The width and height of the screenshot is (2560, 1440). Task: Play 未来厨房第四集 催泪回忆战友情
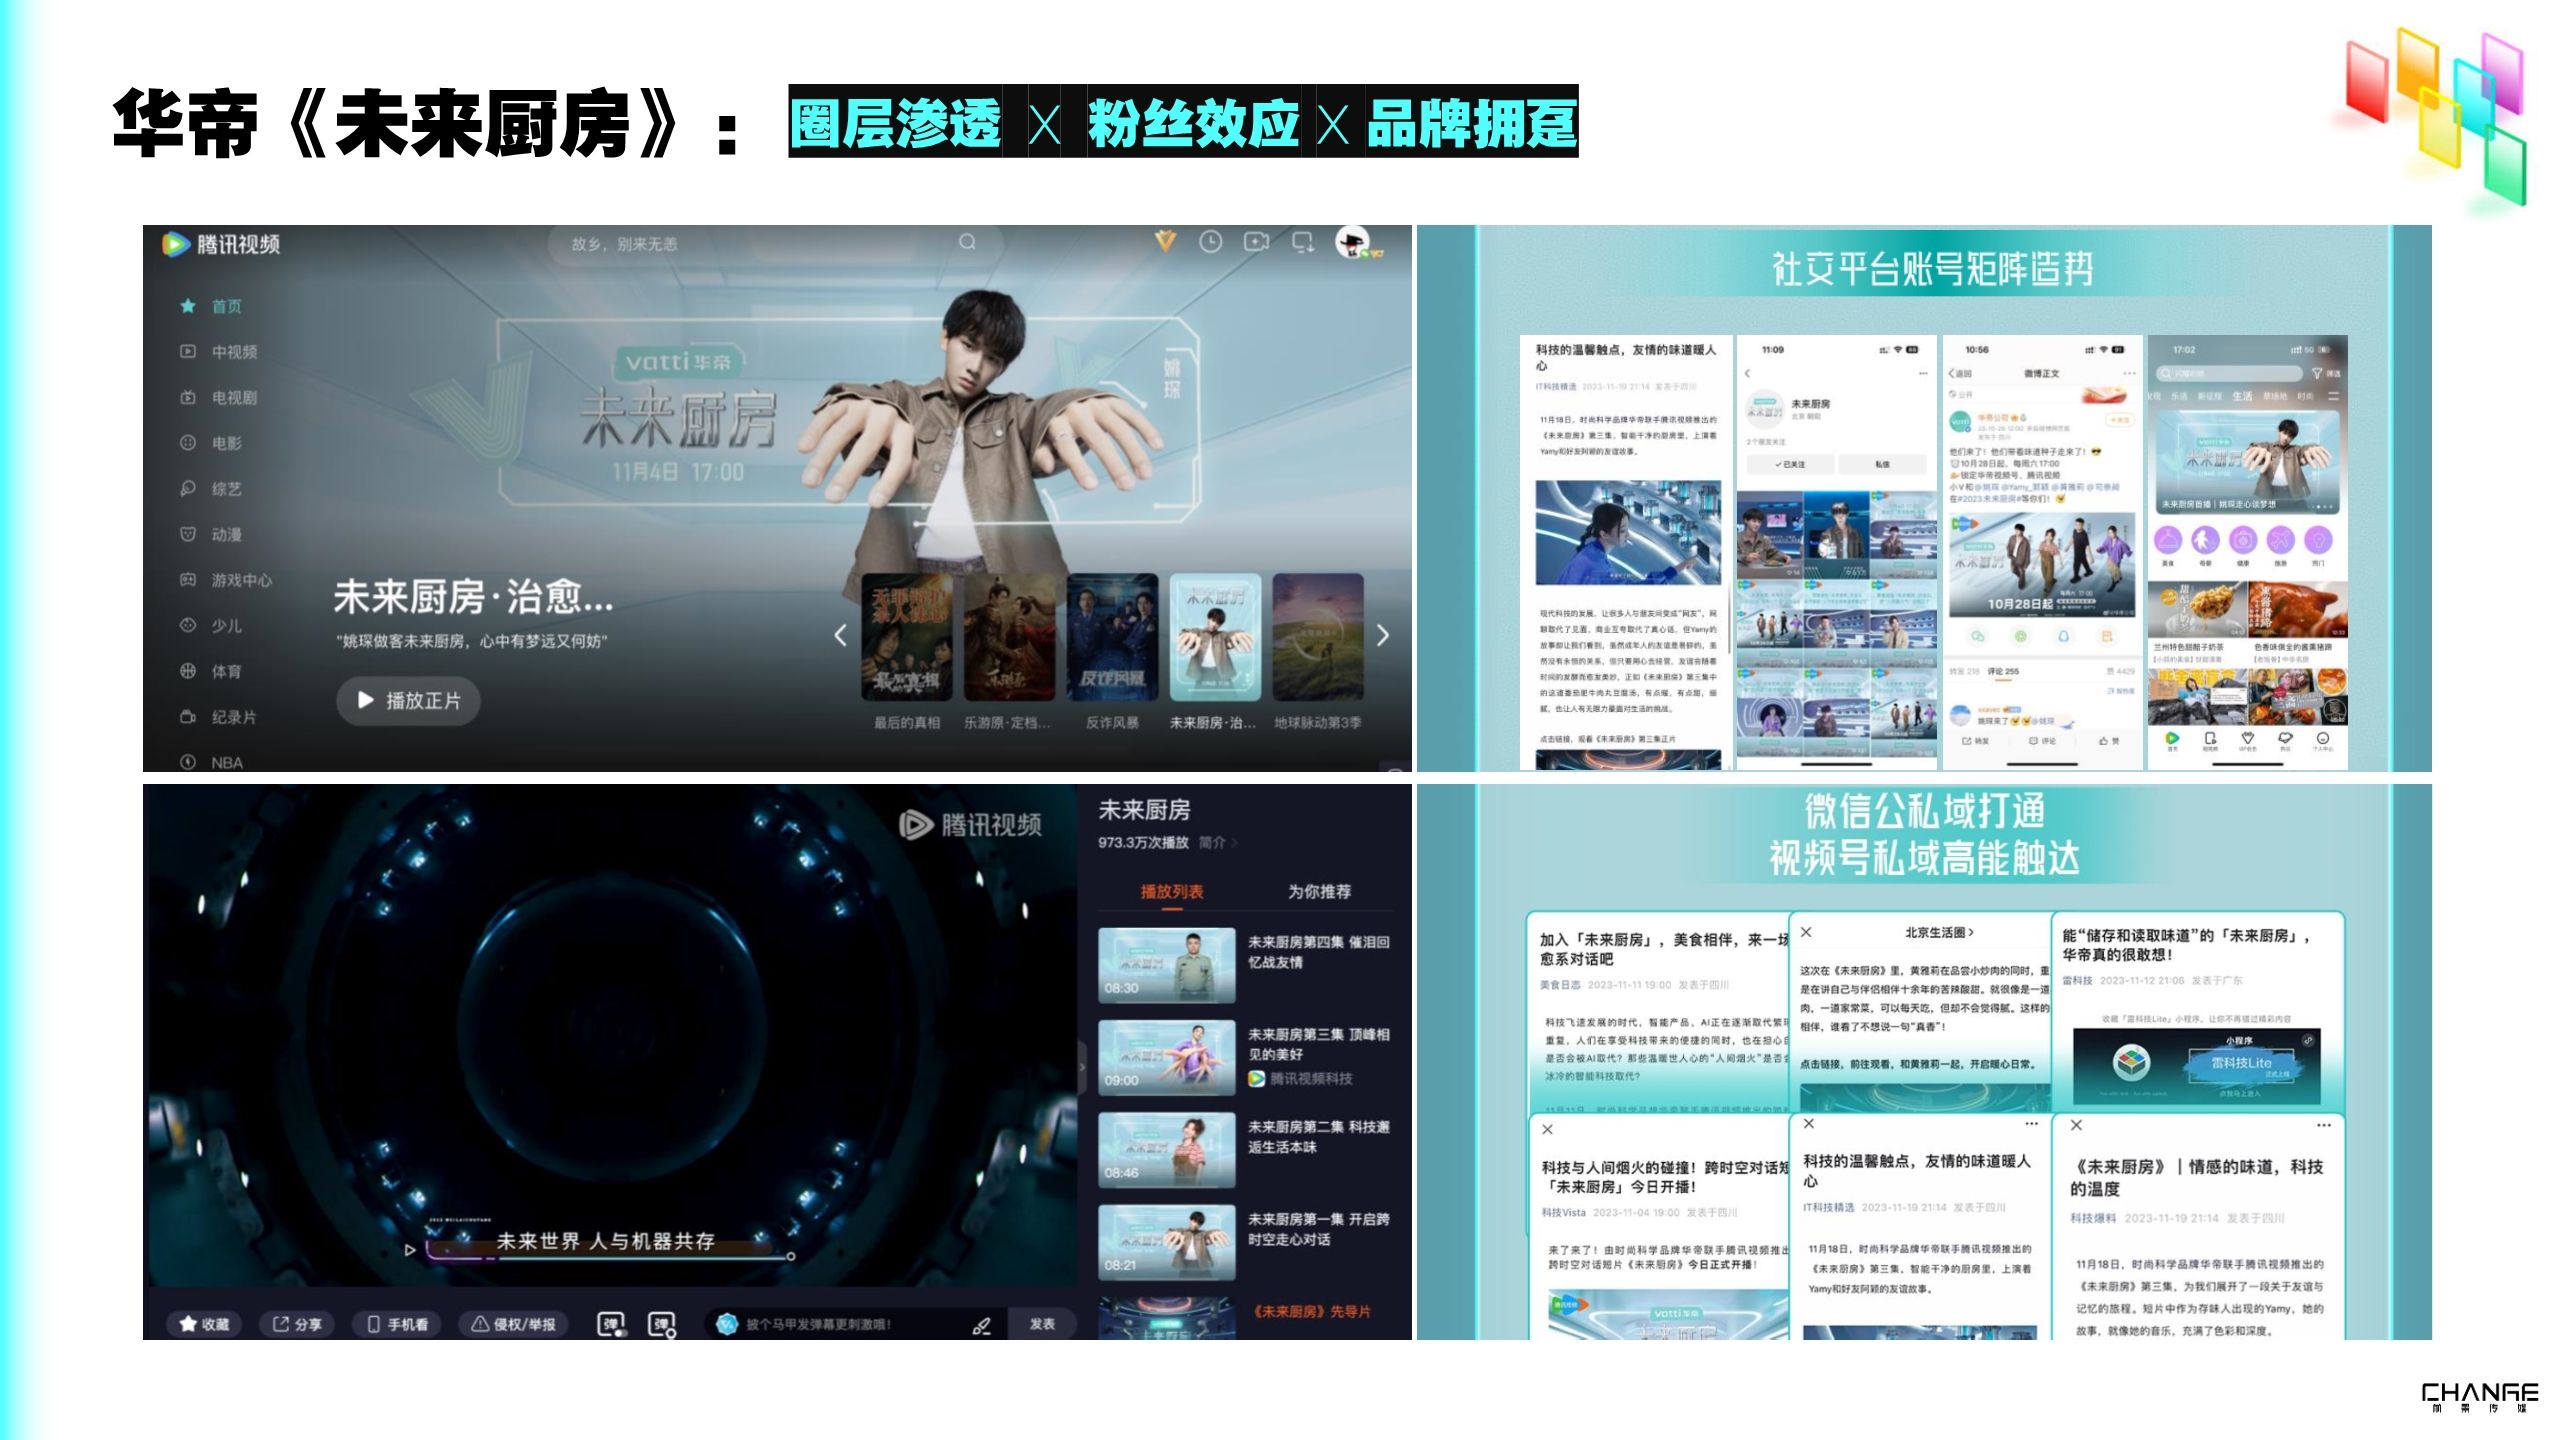pos(1245,964)
